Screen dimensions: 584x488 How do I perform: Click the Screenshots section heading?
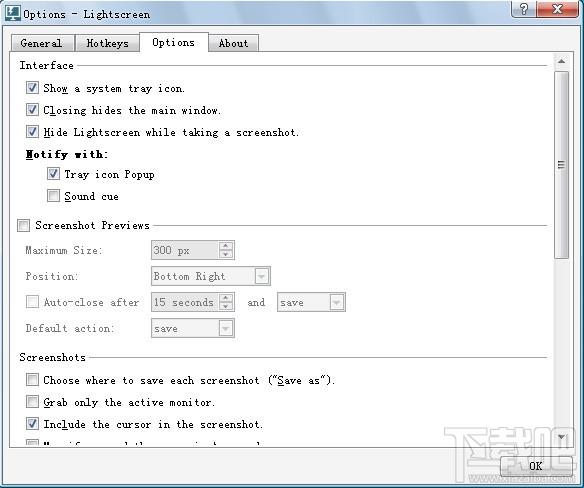coord(53,357)
